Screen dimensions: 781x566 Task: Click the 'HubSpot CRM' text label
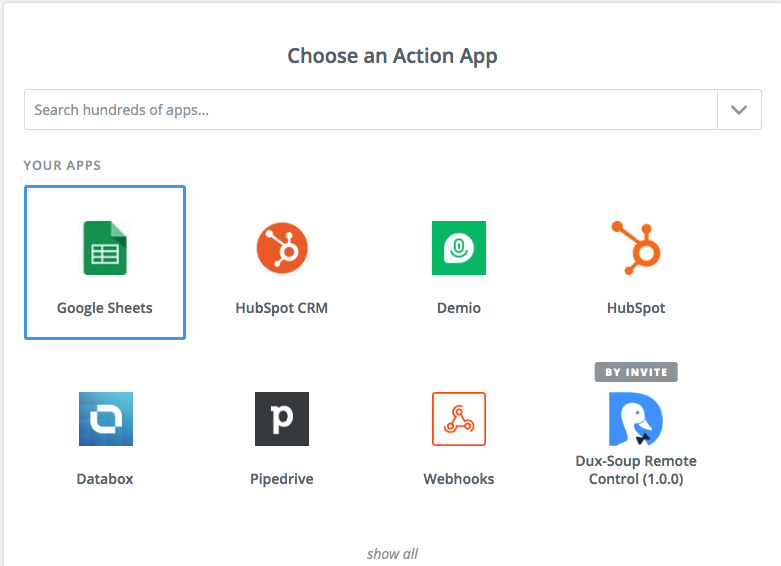(x=282, y=308)
